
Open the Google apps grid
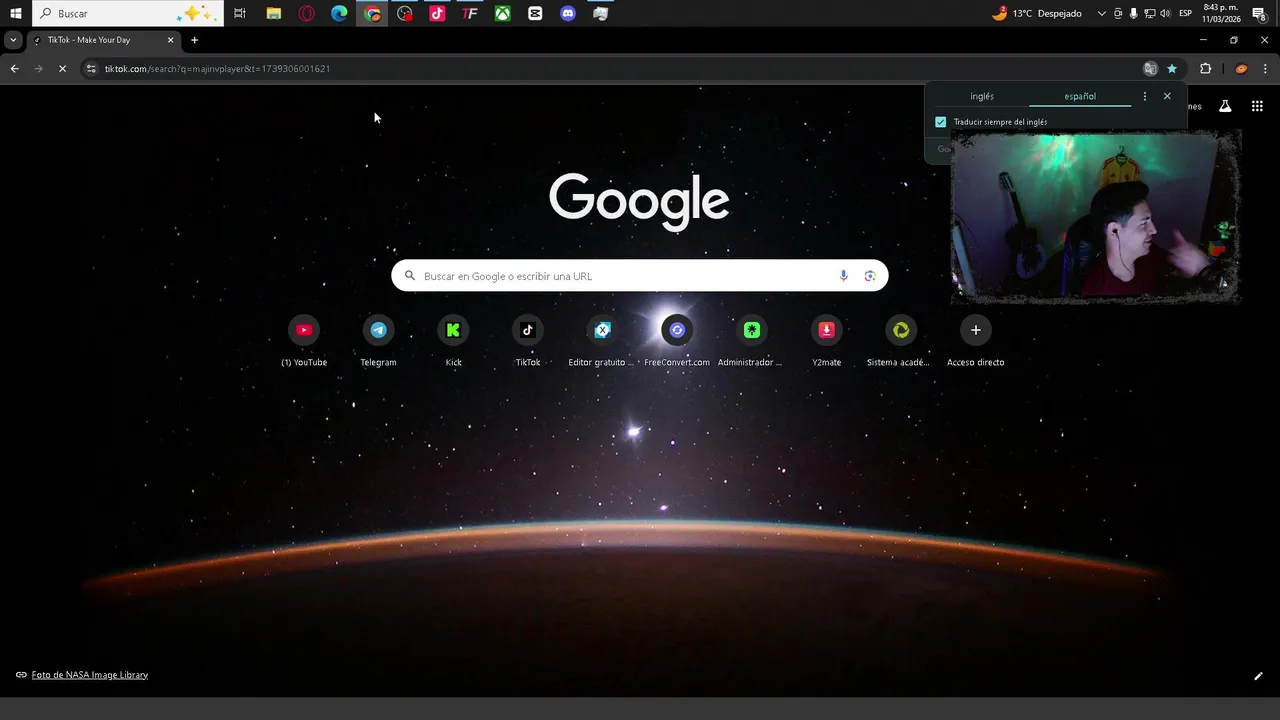pyautogui.click(x=1257, y=106)
